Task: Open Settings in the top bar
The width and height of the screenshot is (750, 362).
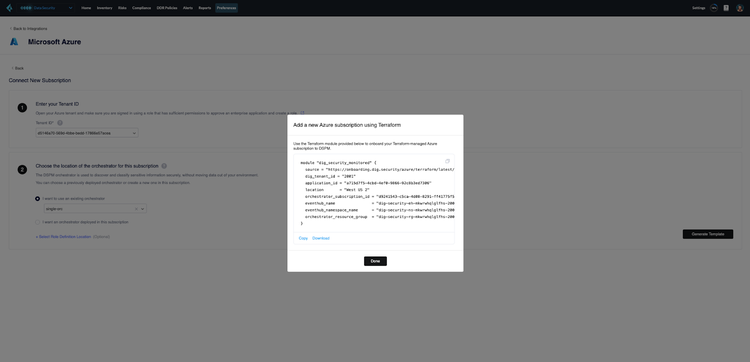Action: point(698,8)
